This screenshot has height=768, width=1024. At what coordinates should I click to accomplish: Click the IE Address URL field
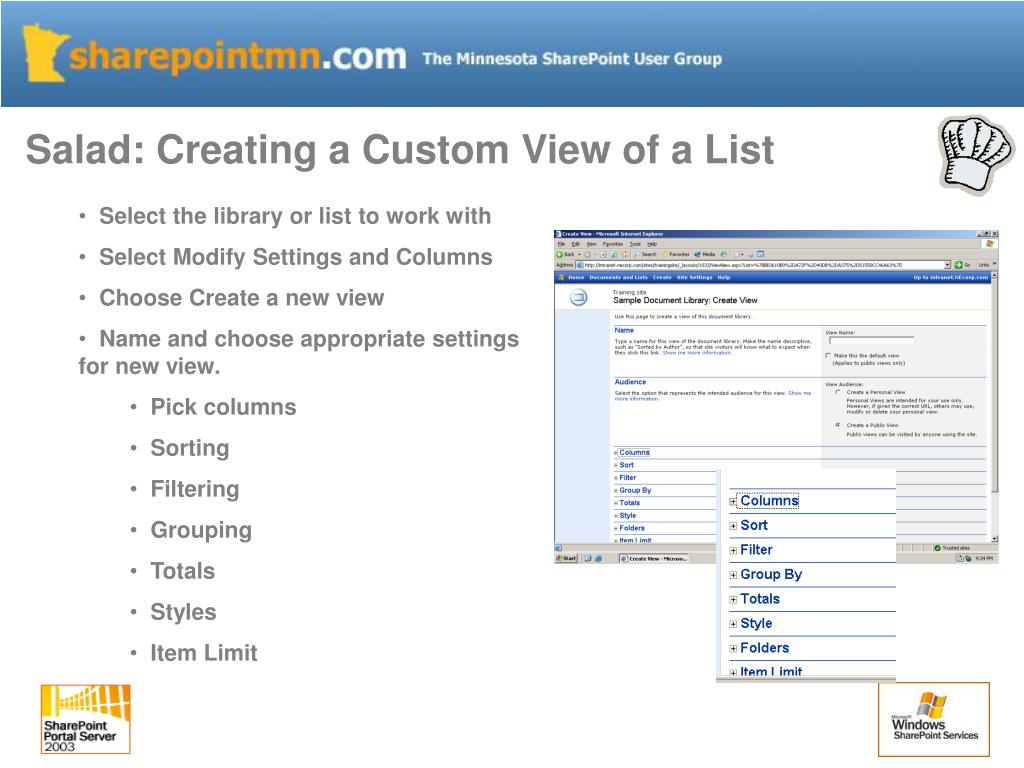click(763, 265)
